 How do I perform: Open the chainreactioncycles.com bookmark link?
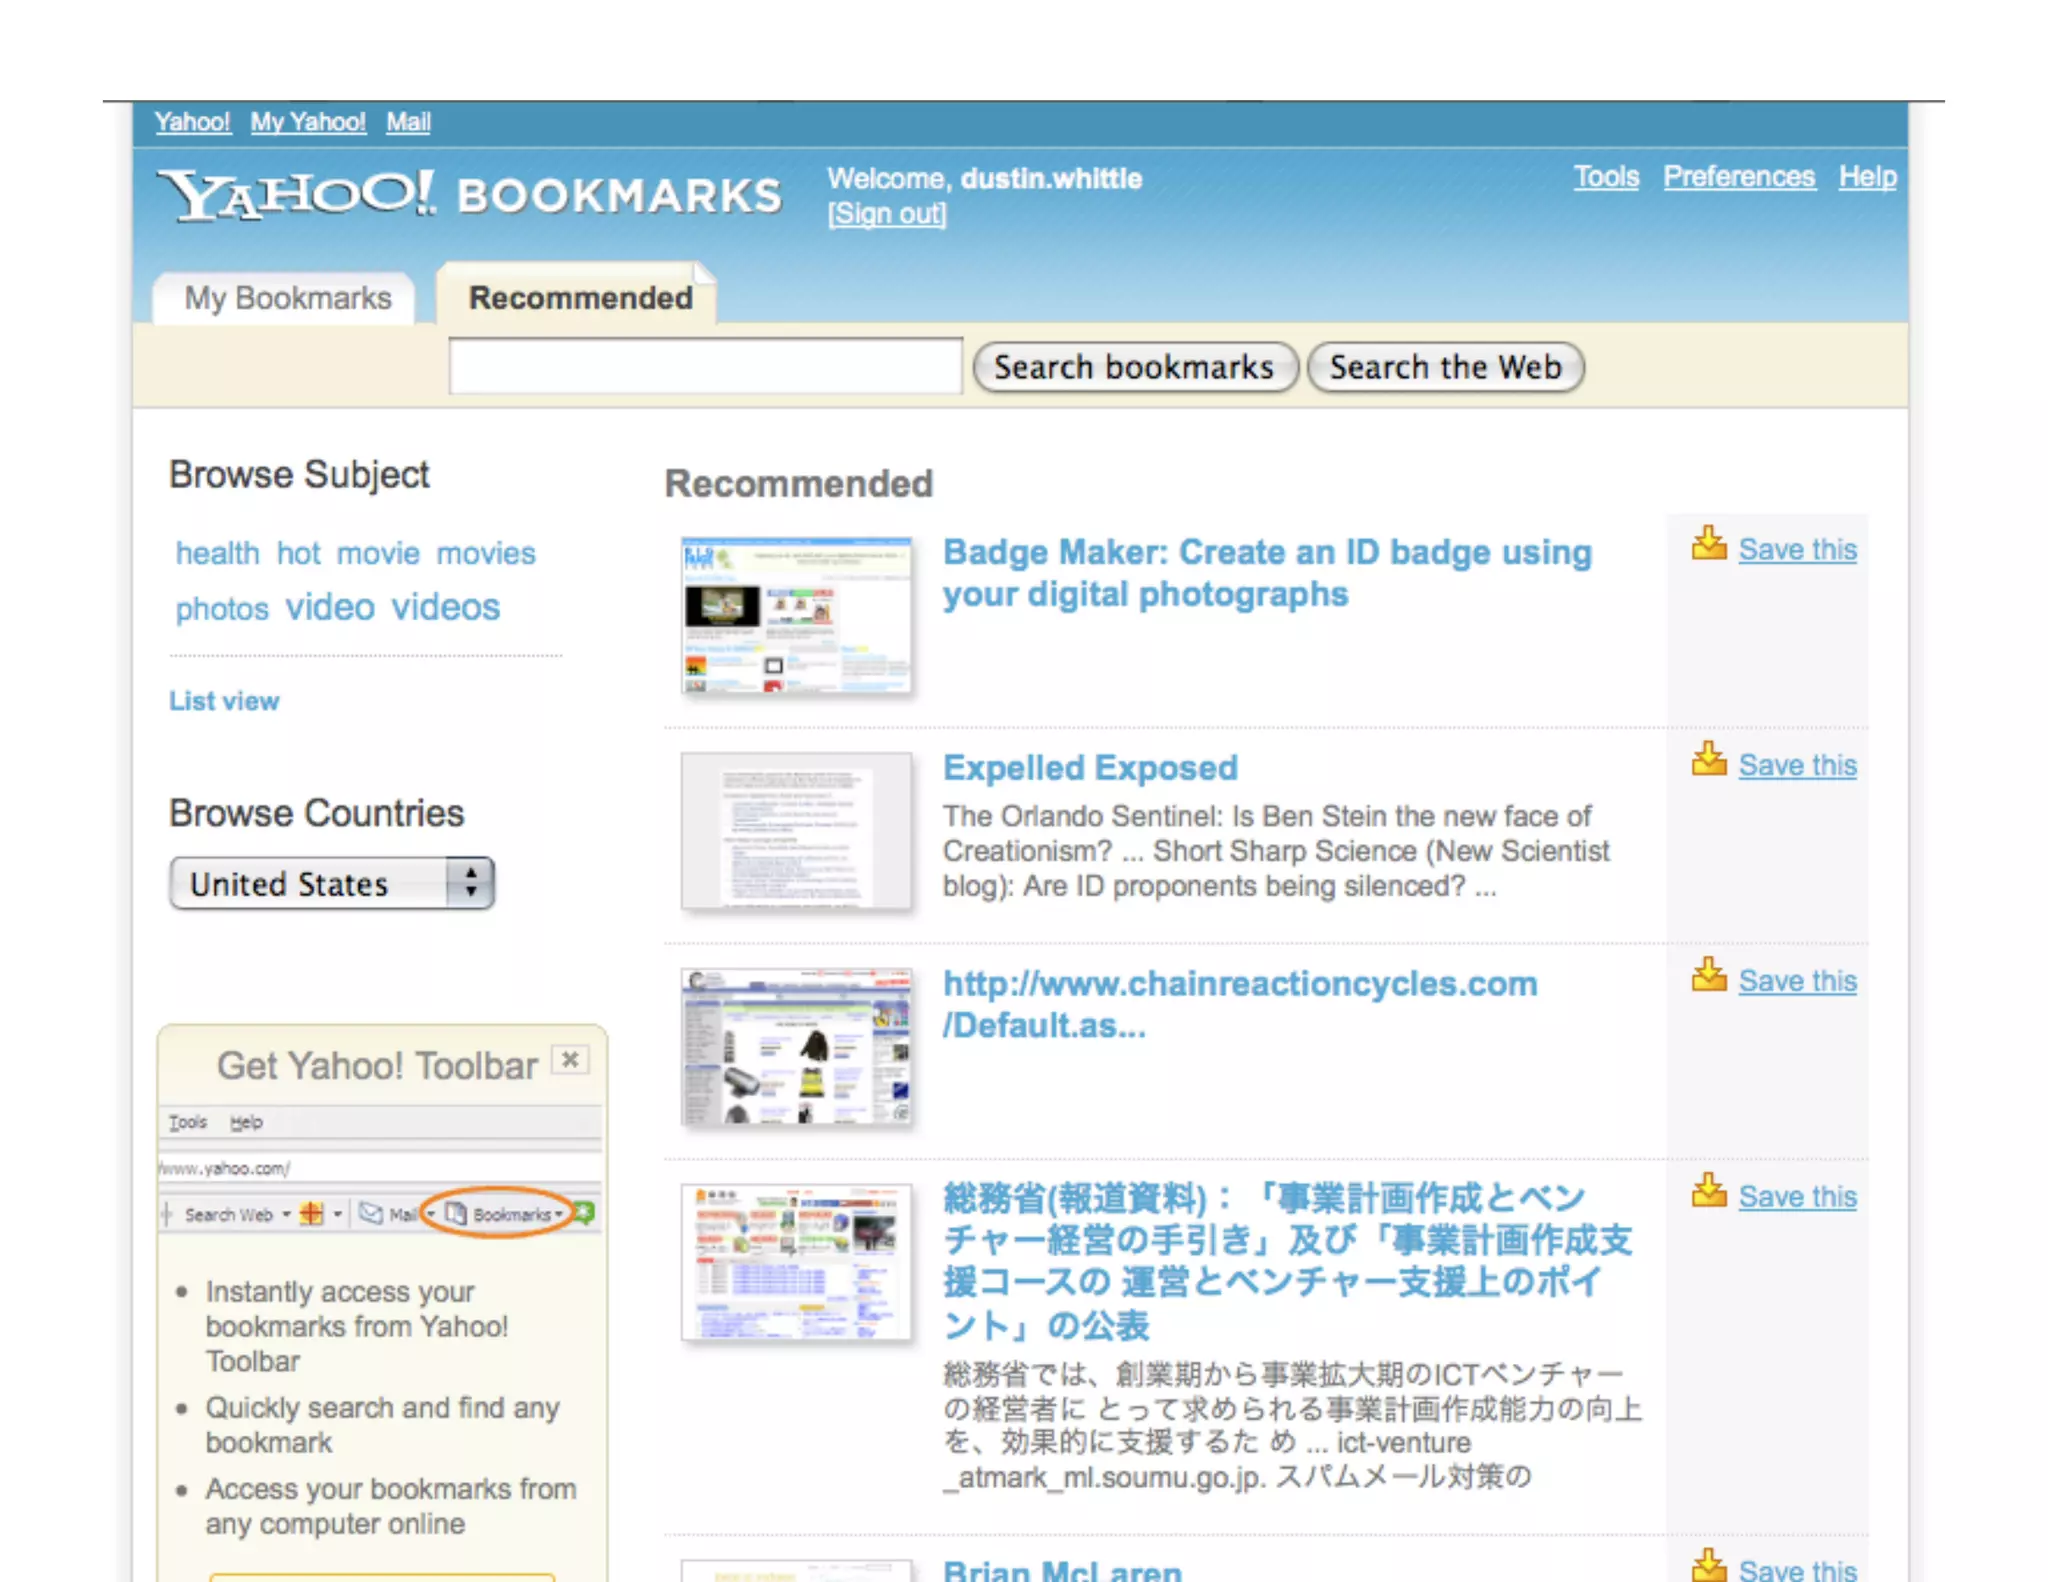(x=1240, y=1004)
